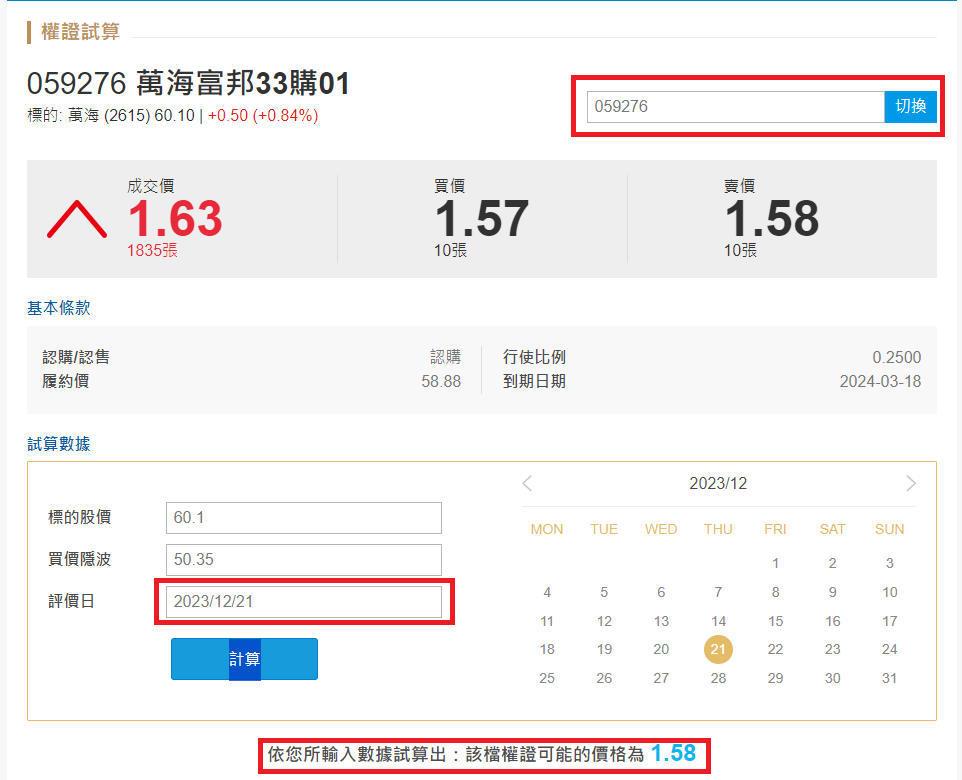The height and width of the screenshot is (780, 962).
Task: Select December 13 on the calendar
Action: pyautogui.click(x=661, y=621)
